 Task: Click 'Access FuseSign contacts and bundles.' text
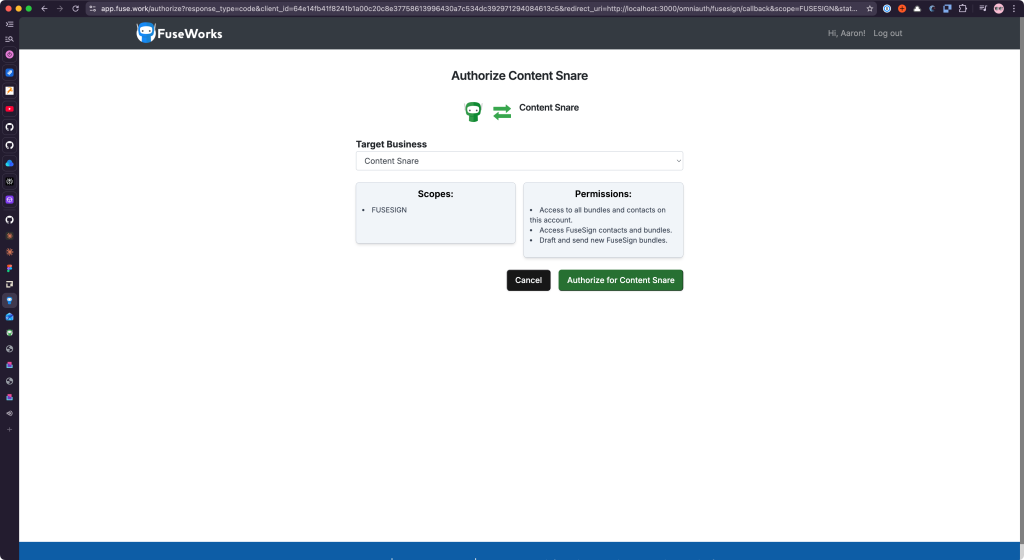[x=605, y=230]
